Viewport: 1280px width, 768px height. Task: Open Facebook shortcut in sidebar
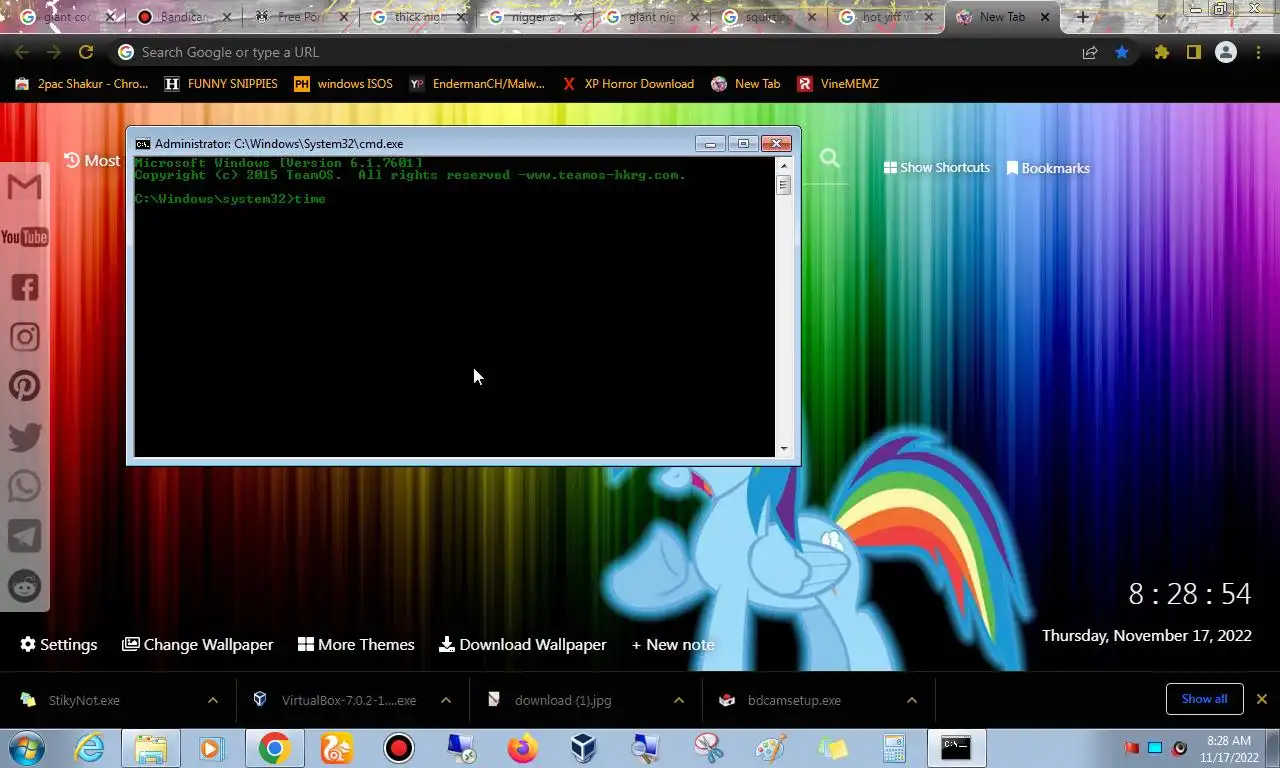pos(24,287)
